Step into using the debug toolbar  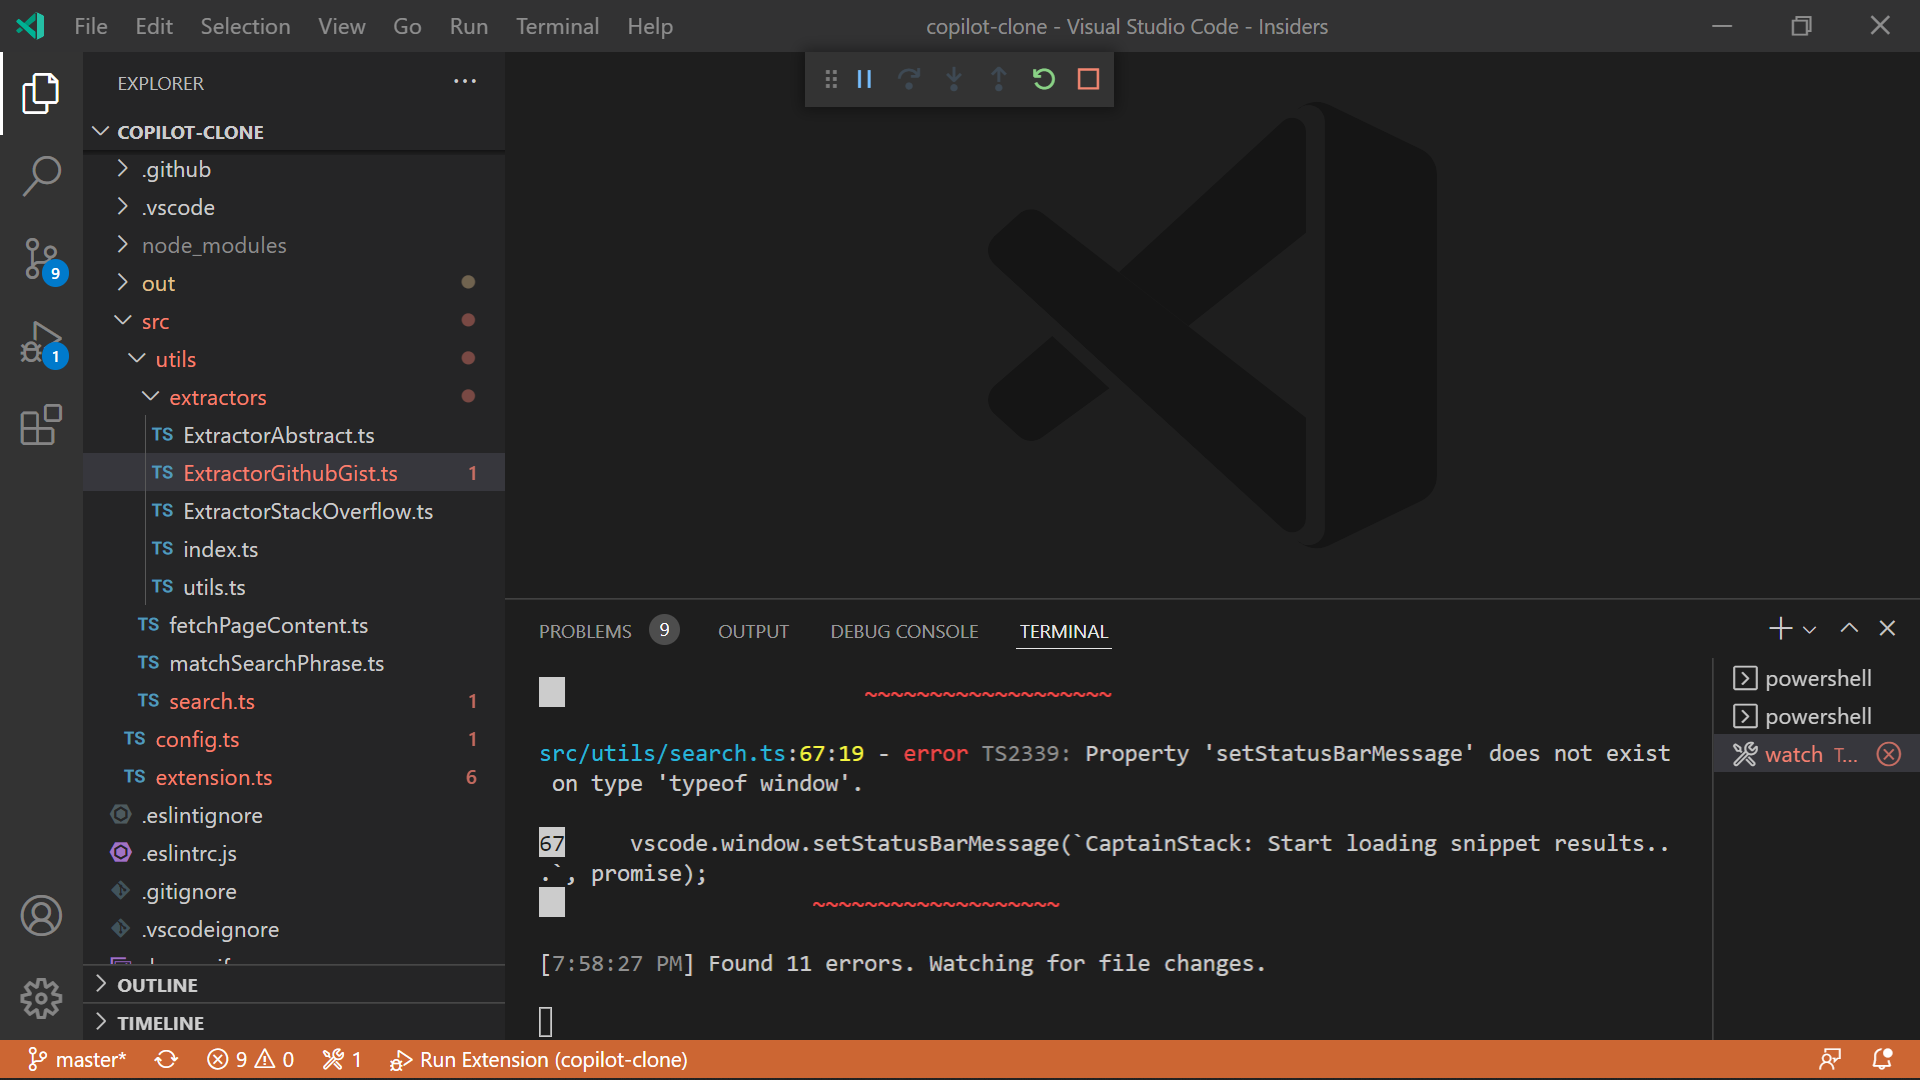pyautogui.click(x=954, y=79)
